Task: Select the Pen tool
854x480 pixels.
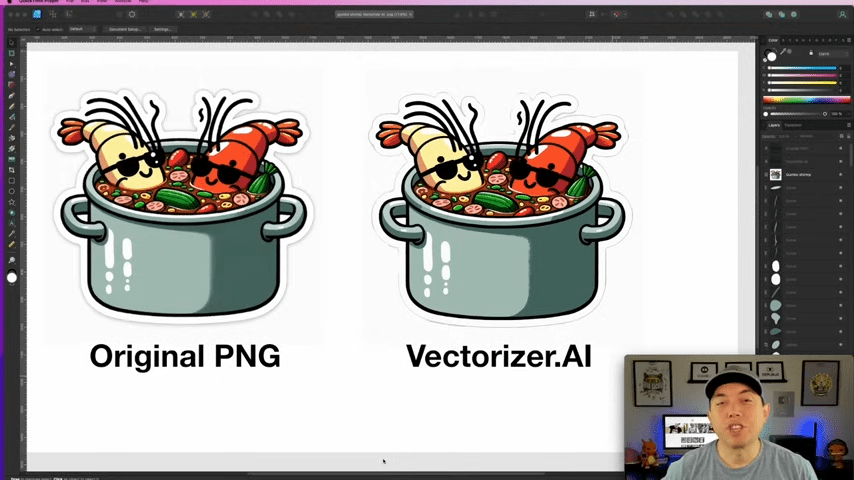Action: click(x=11, y=96)
